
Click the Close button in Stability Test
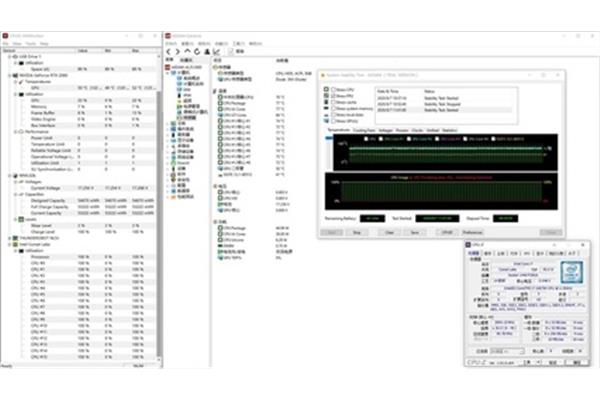(551, 232)
